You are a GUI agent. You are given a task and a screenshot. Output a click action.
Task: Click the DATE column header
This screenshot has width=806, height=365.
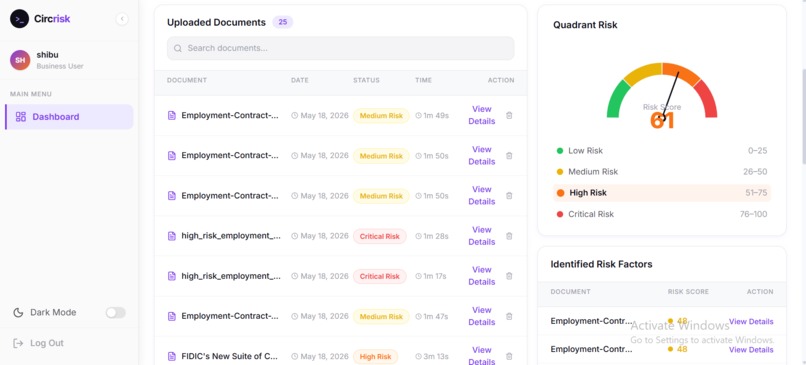[x=300, y=80]
